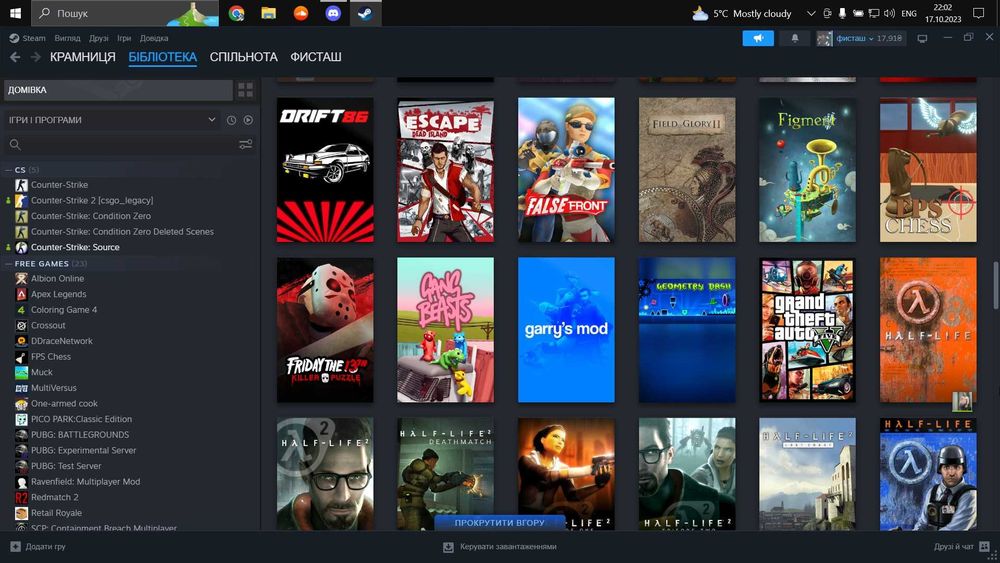Open advanced filter options icon
Viewport: 1000px width, 563px height.
(246, 145)
